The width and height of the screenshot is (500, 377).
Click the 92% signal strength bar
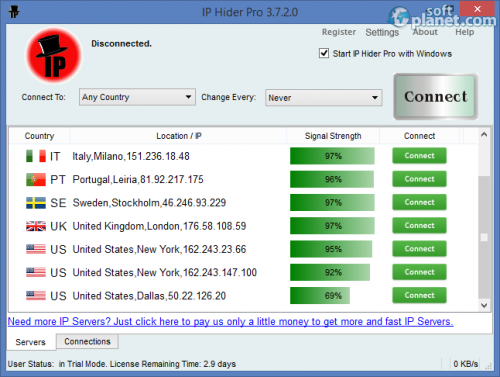pos(330,272)
